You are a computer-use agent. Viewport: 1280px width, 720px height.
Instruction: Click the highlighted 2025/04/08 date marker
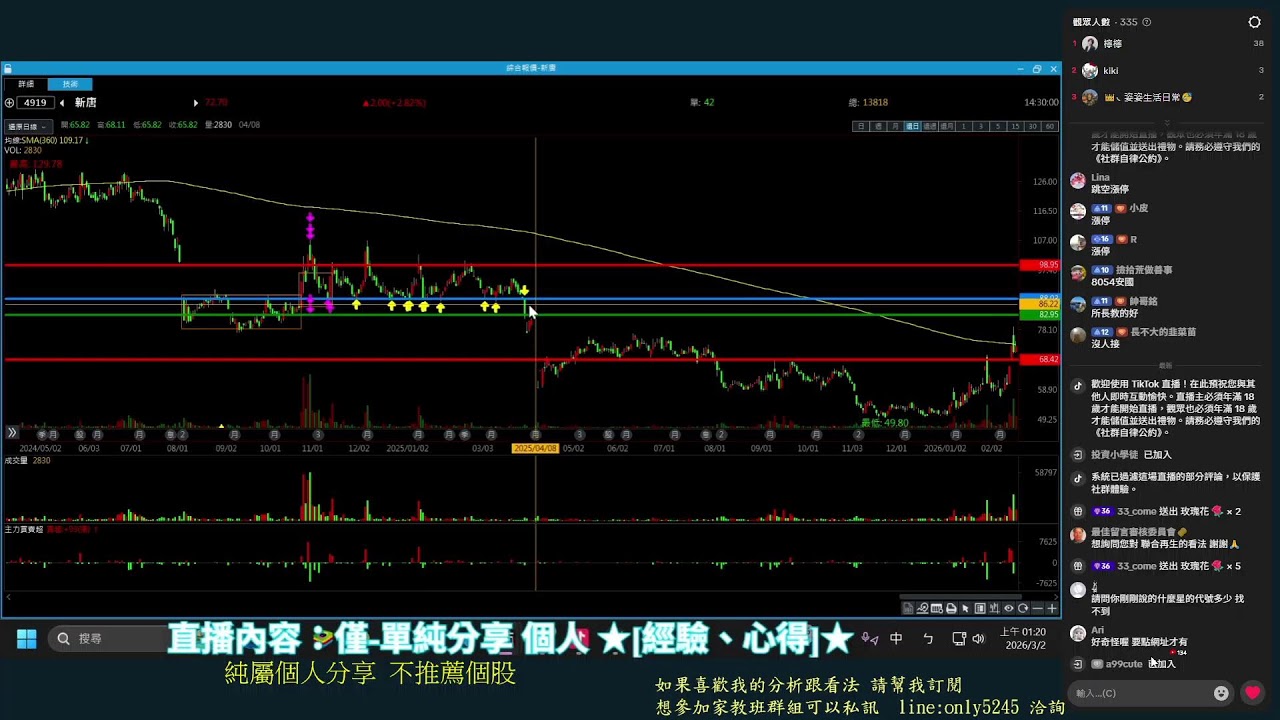(535, 448)
